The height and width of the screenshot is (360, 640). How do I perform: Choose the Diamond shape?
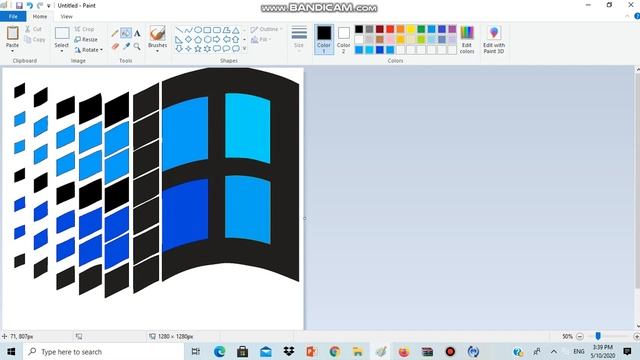click(x=188, y=40)
